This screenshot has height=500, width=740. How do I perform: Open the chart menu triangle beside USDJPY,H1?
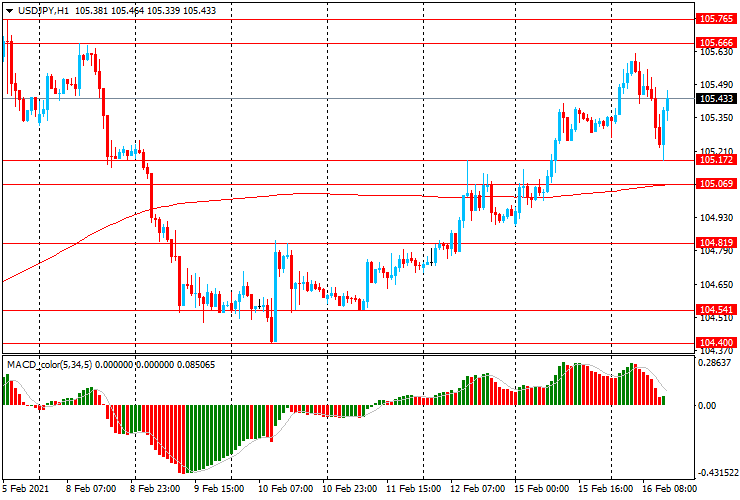(9, 11)
